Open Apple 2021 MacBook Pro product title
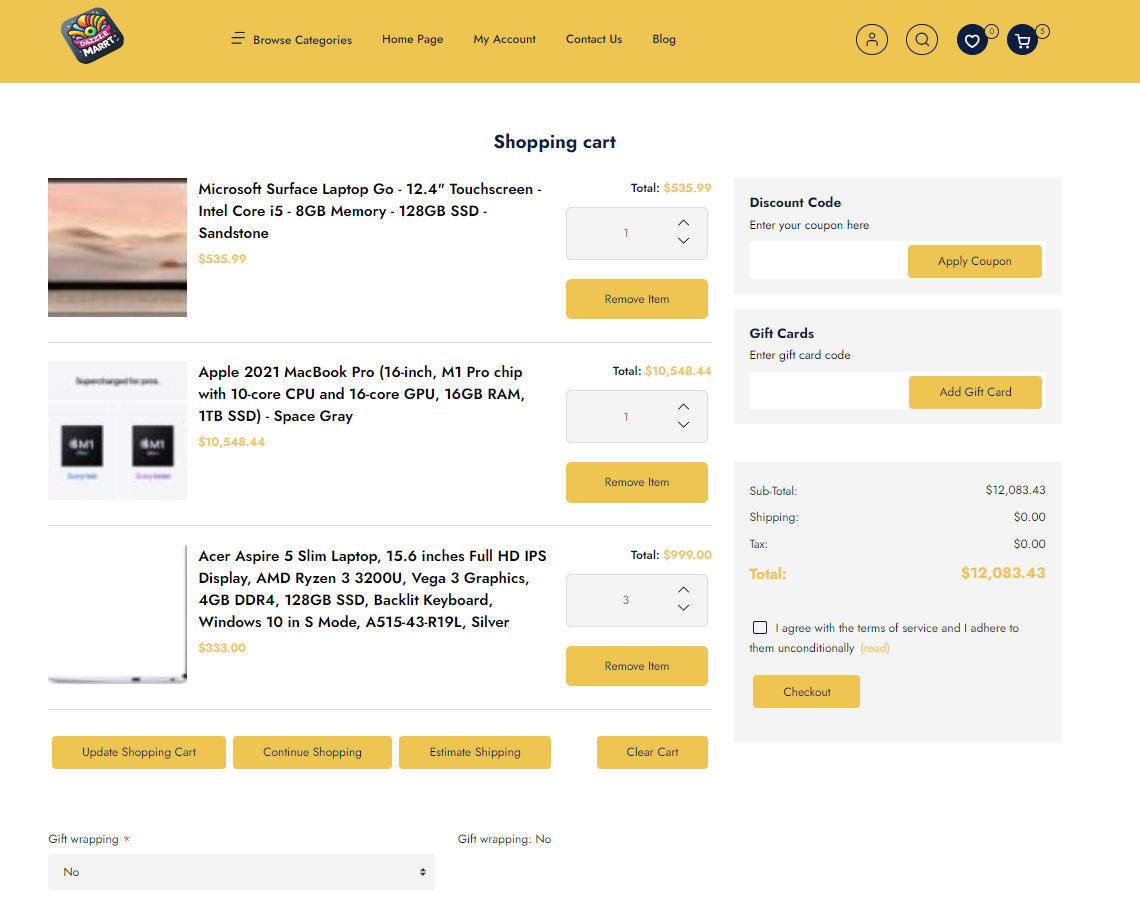The image size is (1140, 901). 361,394
